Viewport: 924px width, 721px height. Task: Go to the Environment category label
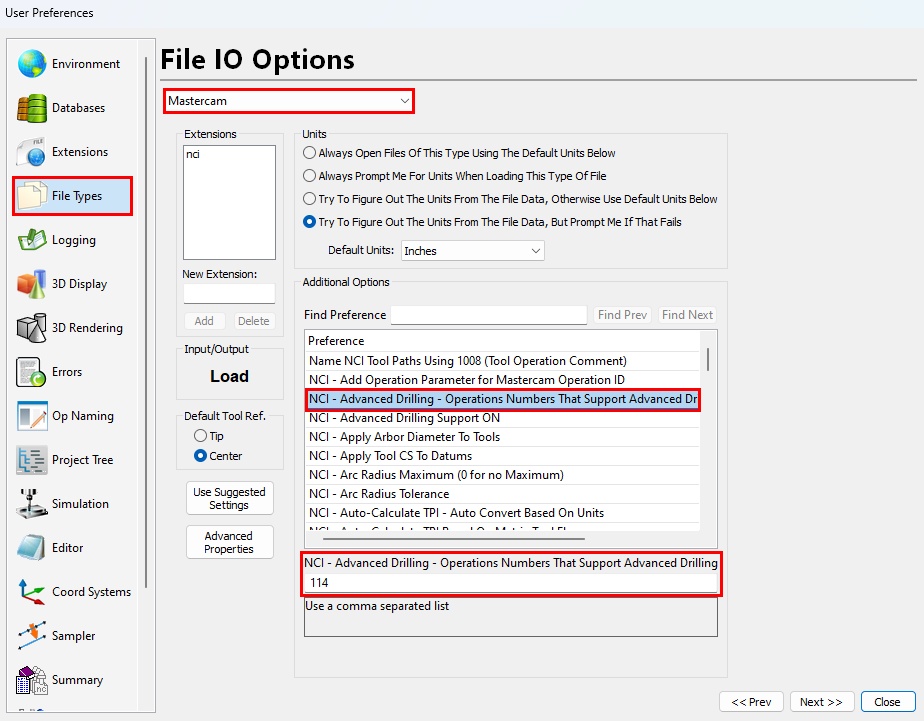tap(86, 64)
